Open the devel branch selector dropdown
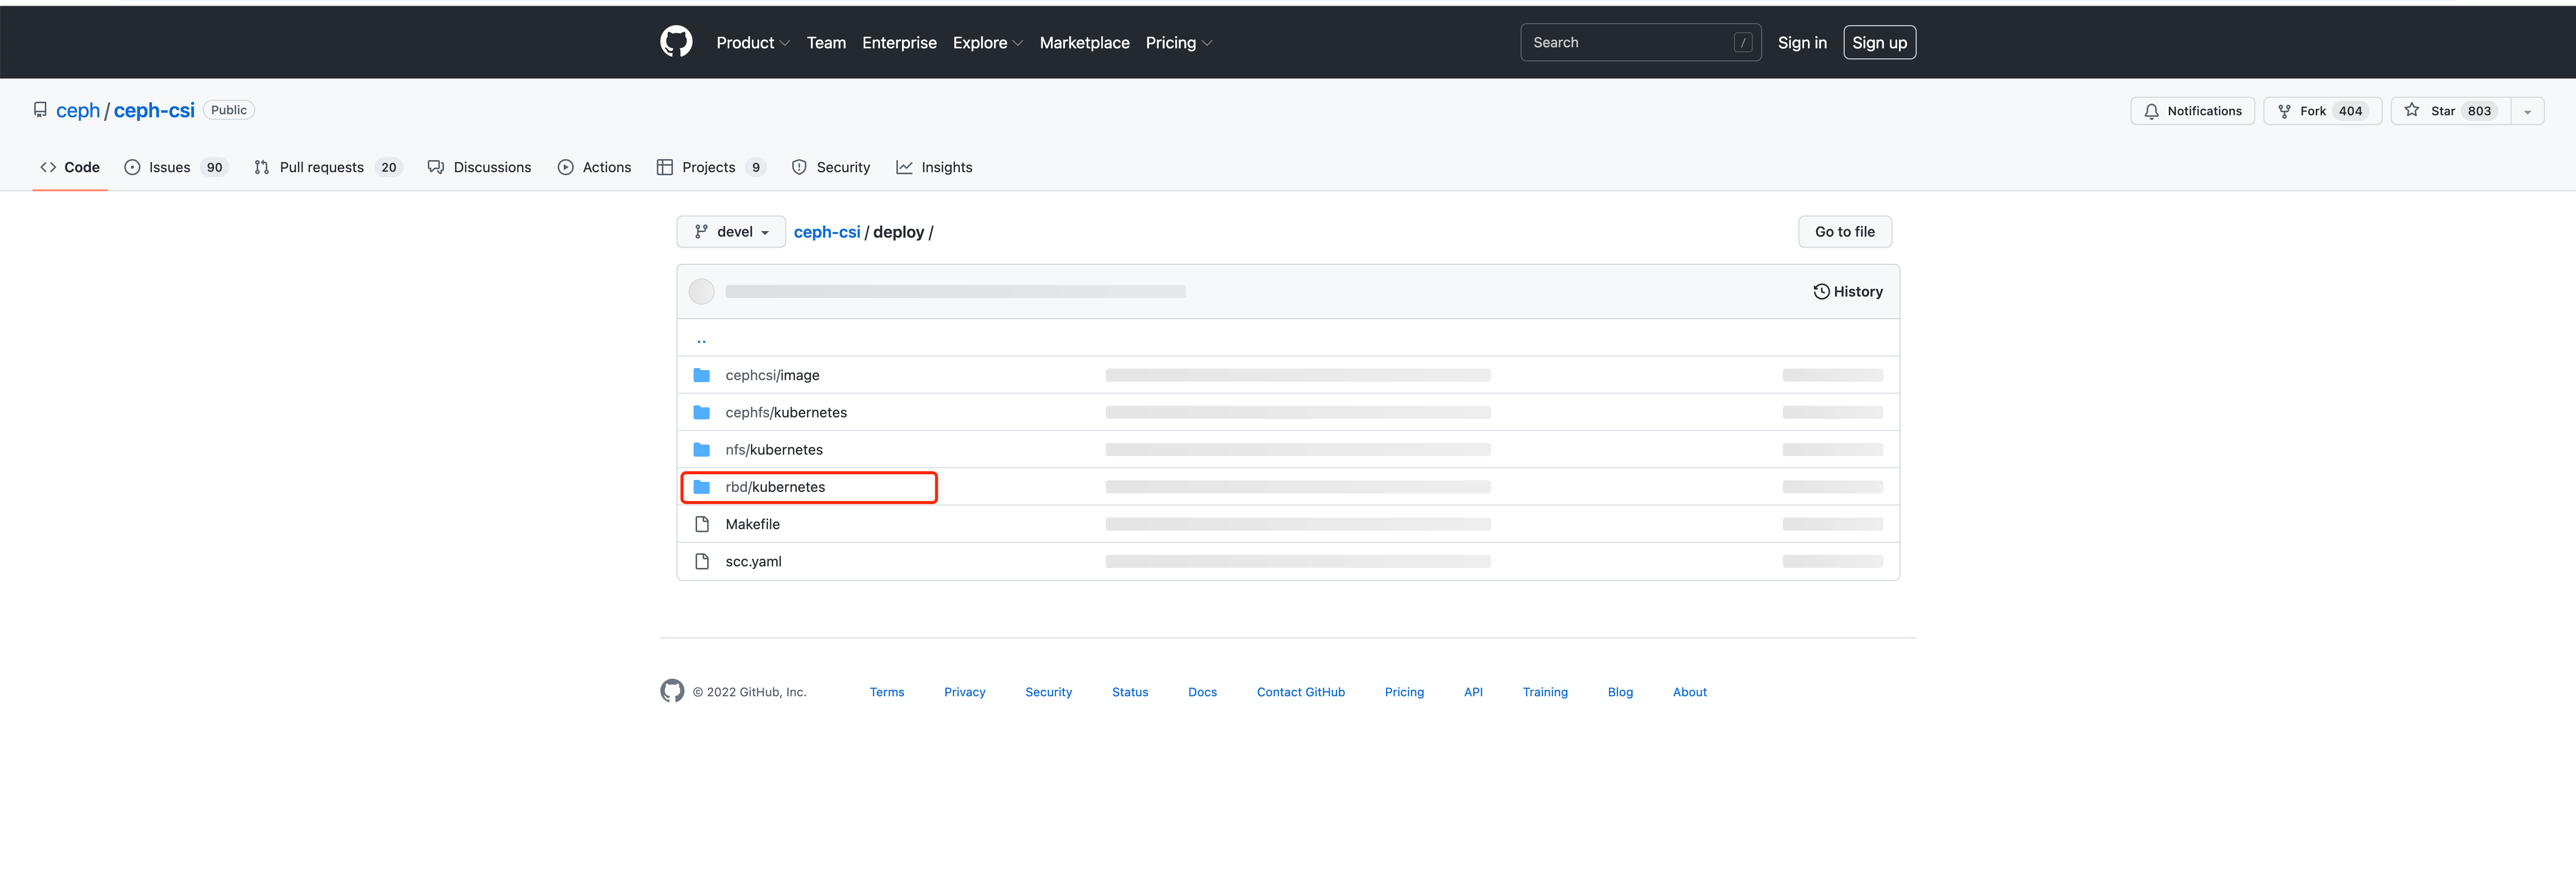 coord(731,232)
